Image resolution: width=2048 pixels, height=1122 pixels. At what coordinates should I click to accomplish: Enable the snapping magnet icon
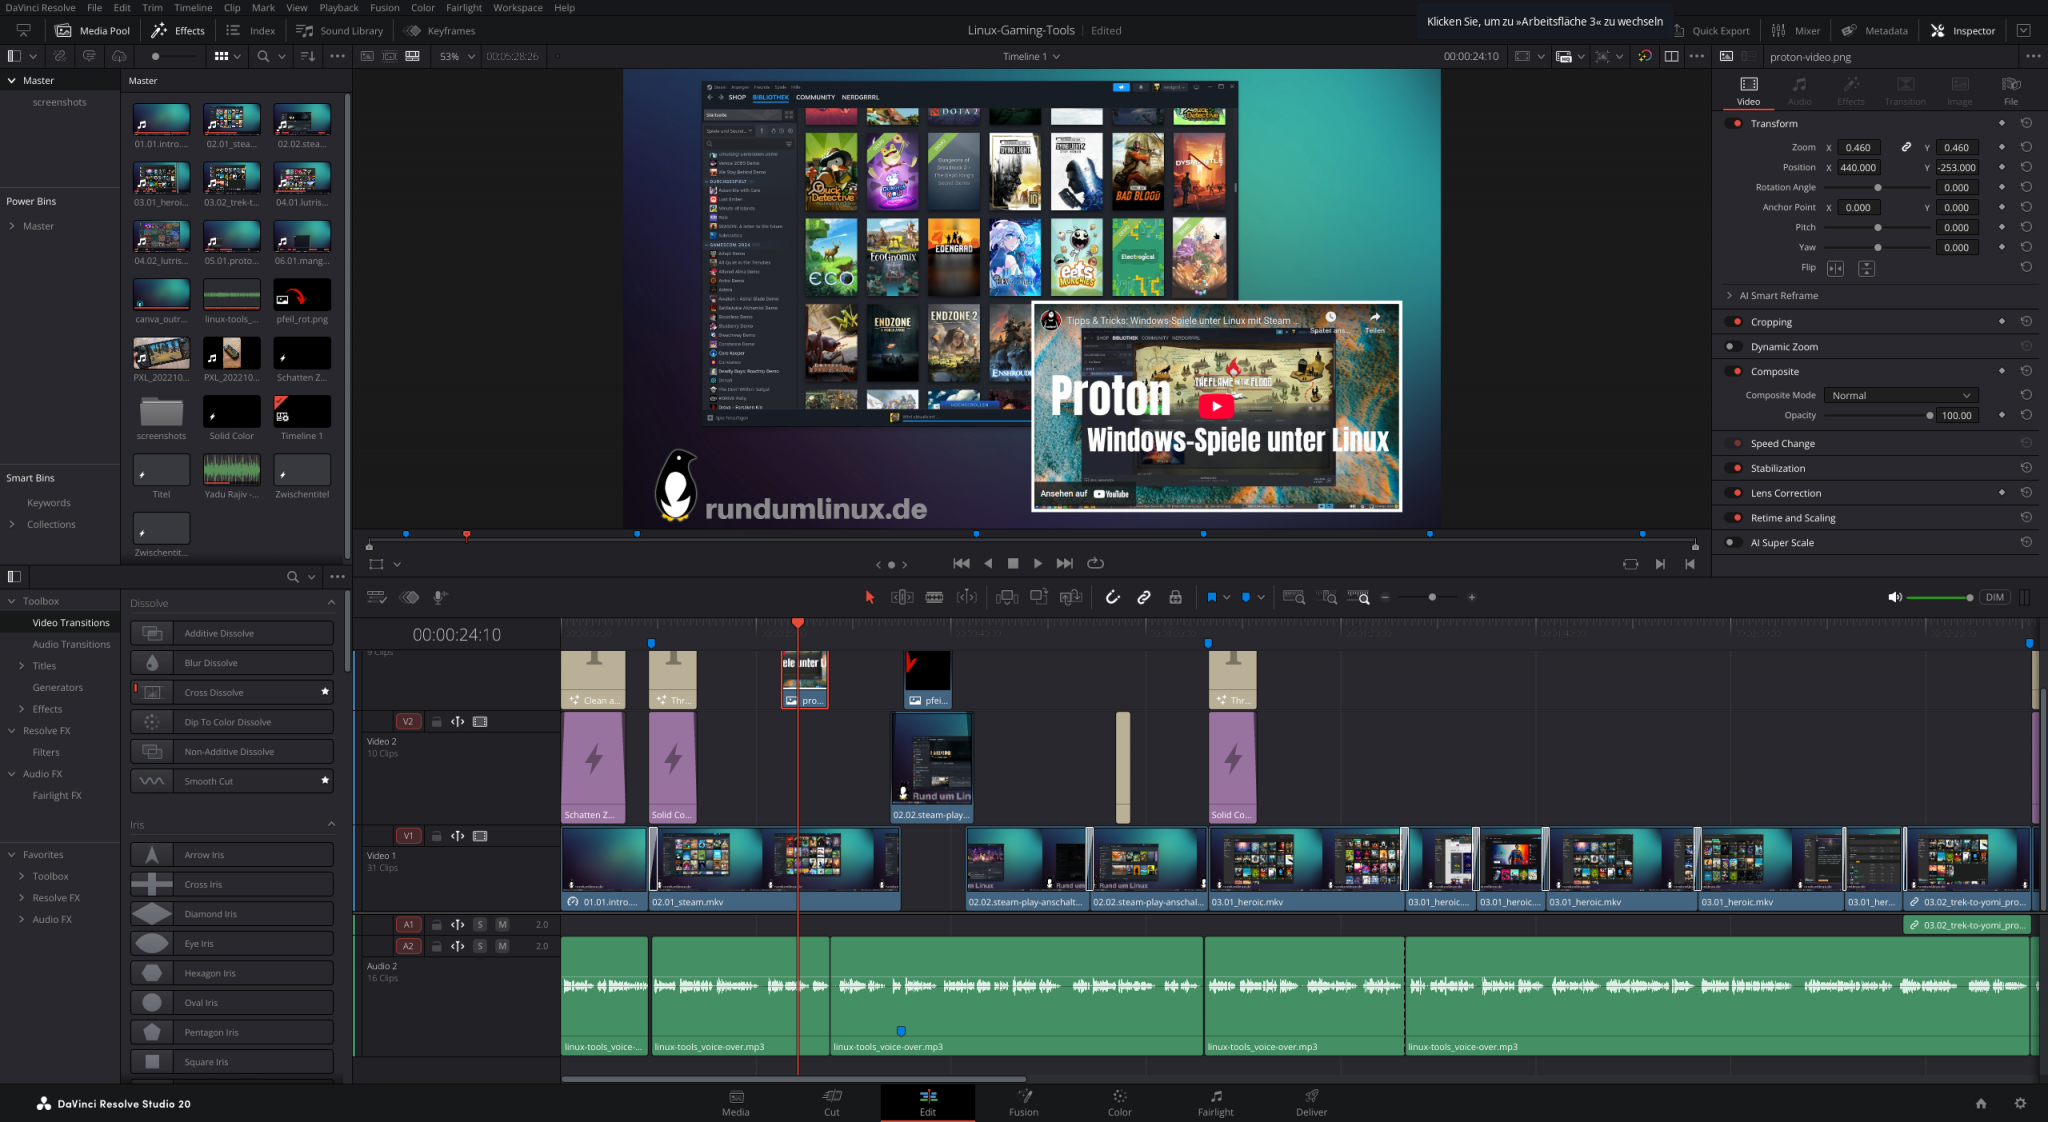point(1113,597)
